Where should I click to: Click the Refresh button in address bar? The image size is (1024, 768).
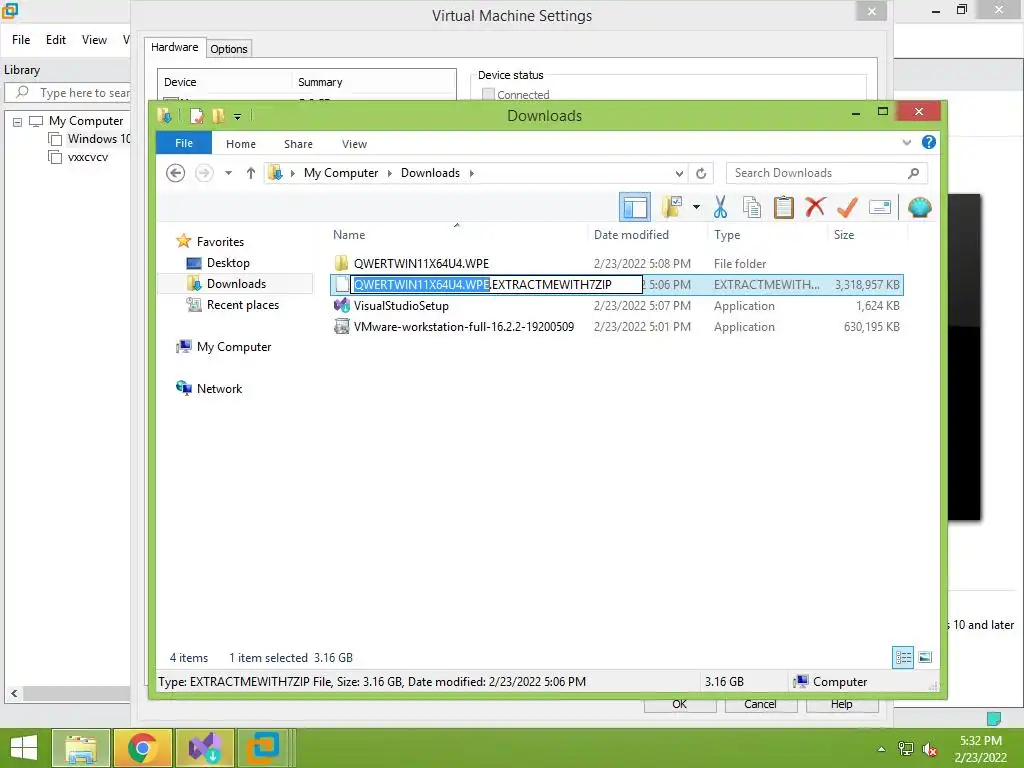(701, 174)
